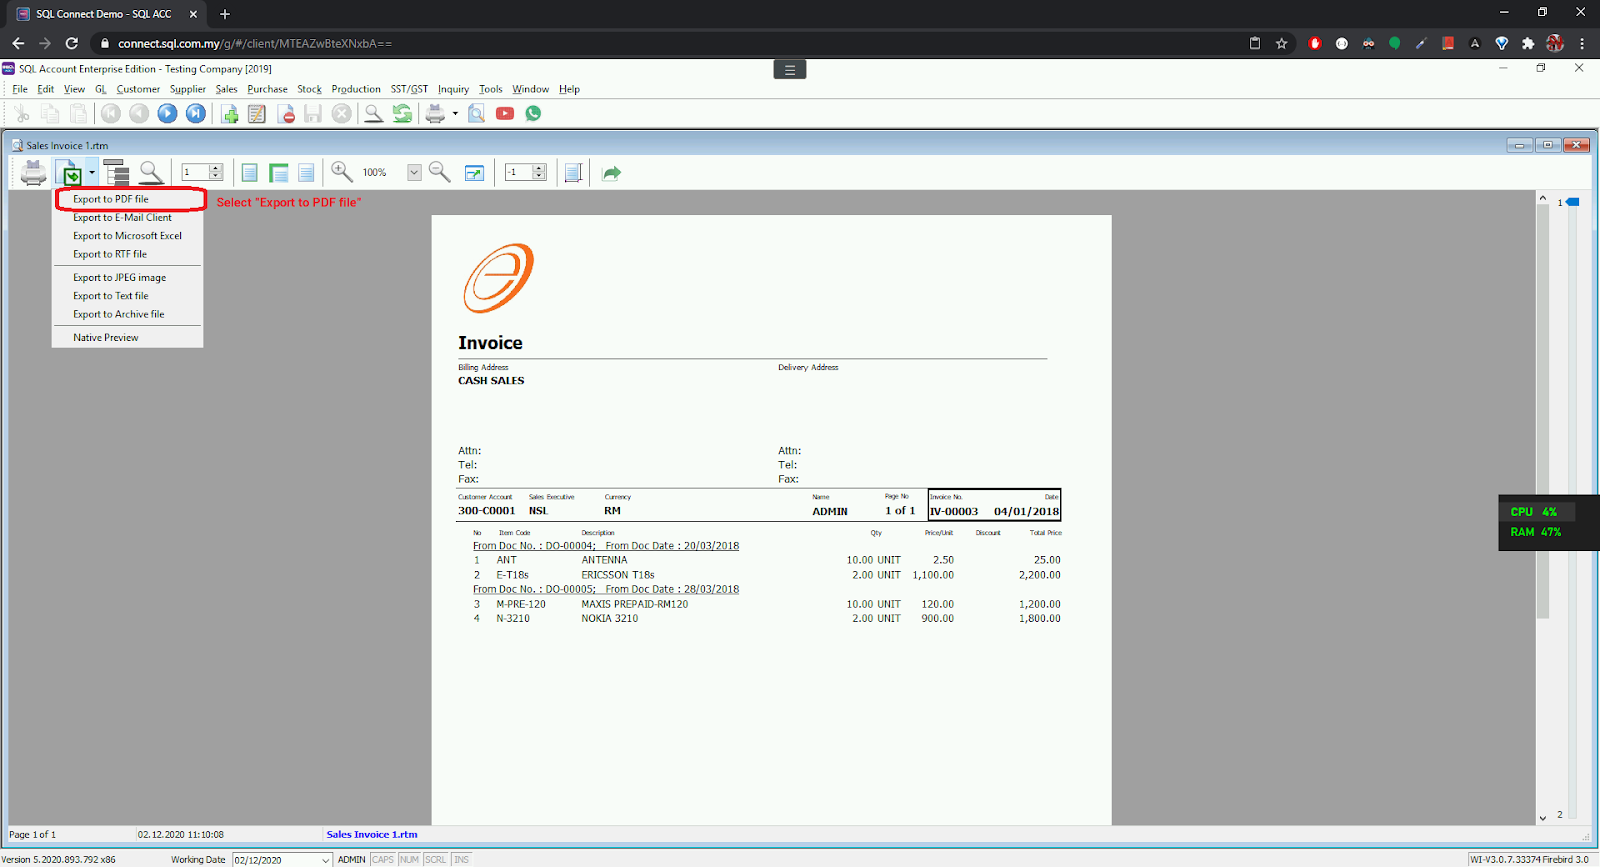
Task: Choose Native Preview option
Action: [105, 337]
